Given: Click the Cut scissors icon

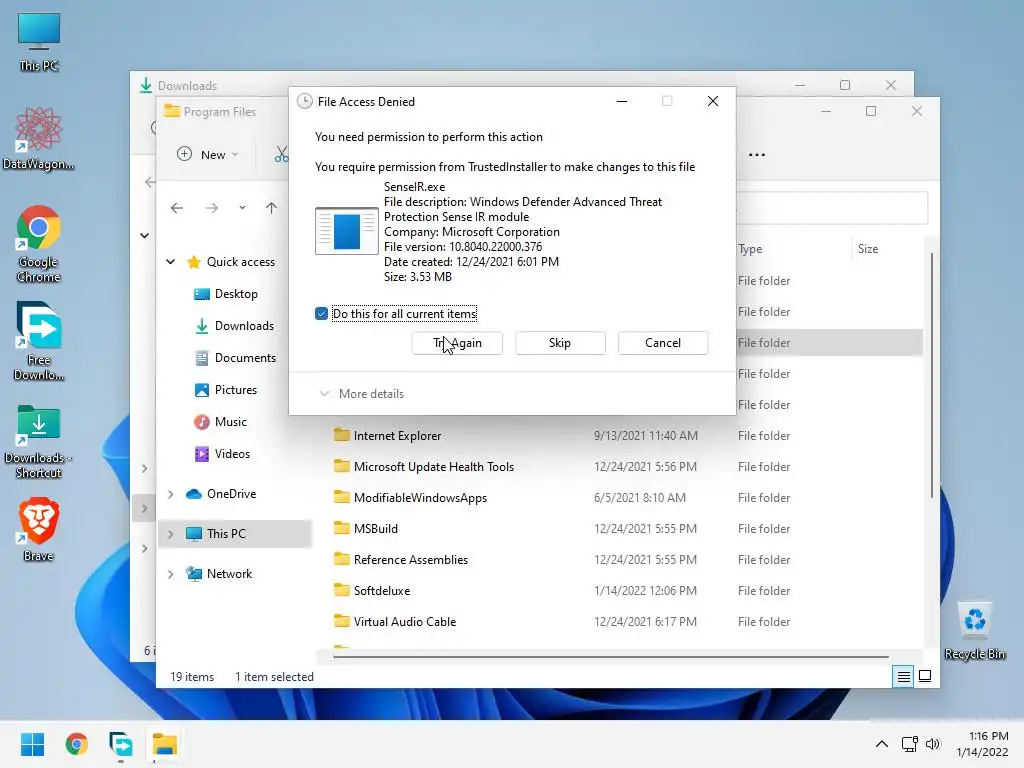Looking at the screenshot, I should pos(281,155).
